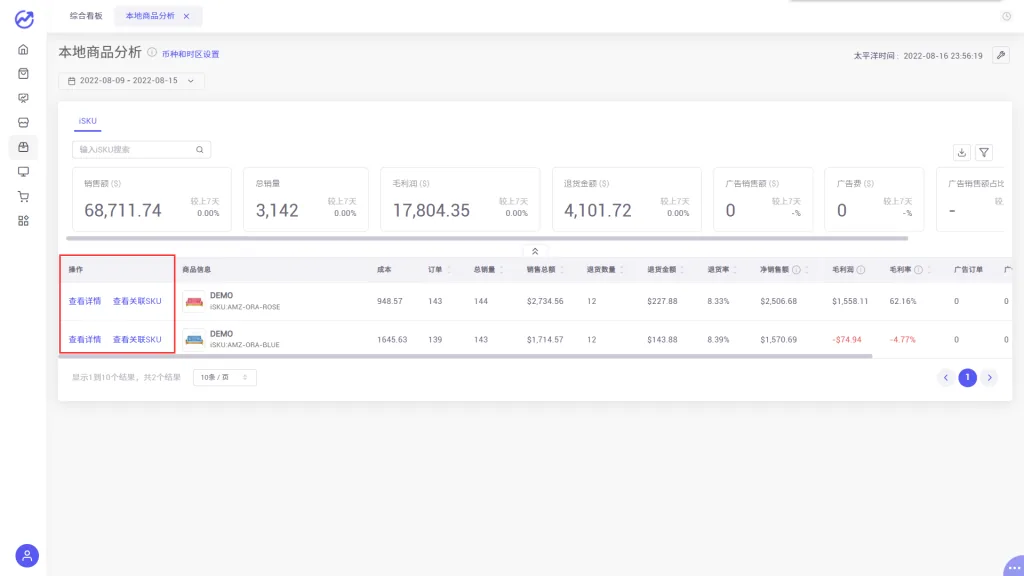
Task: Open the filter funnel icon
Action: coord(984,153)
